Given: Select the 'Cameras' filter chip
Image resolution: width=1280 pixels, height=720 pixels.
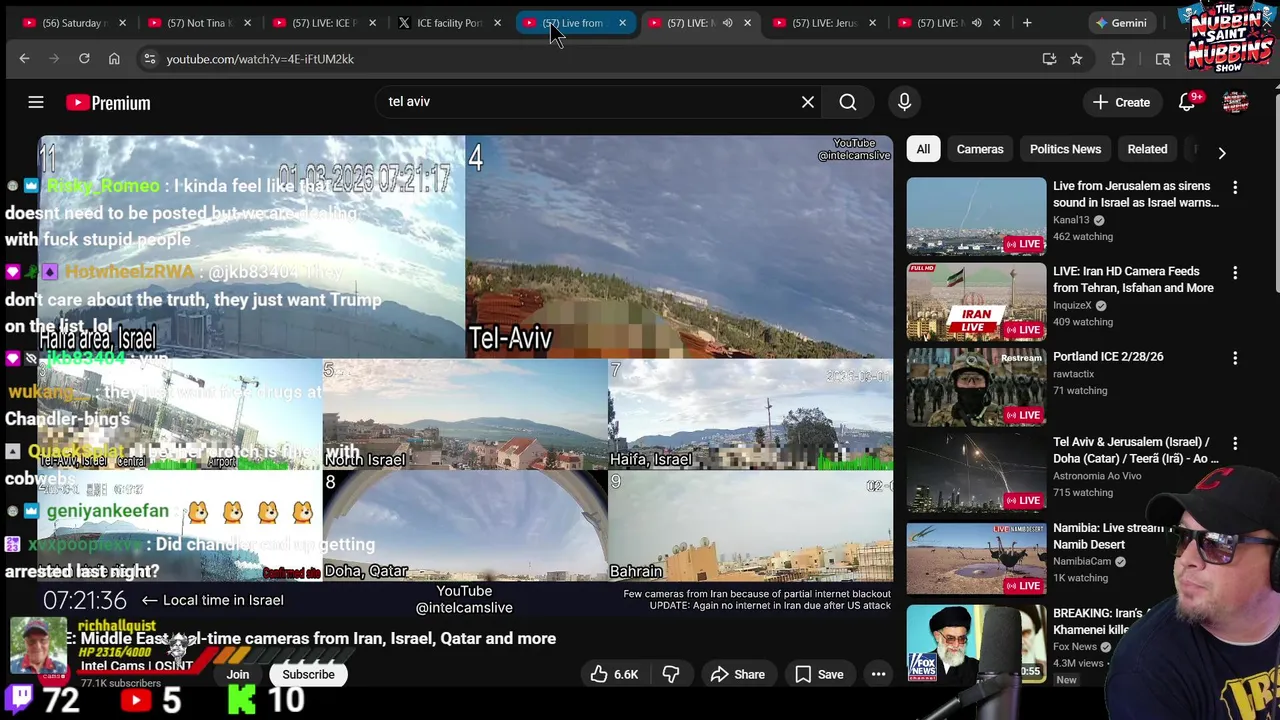Looking at the screenshot, I should coord(980,149).
